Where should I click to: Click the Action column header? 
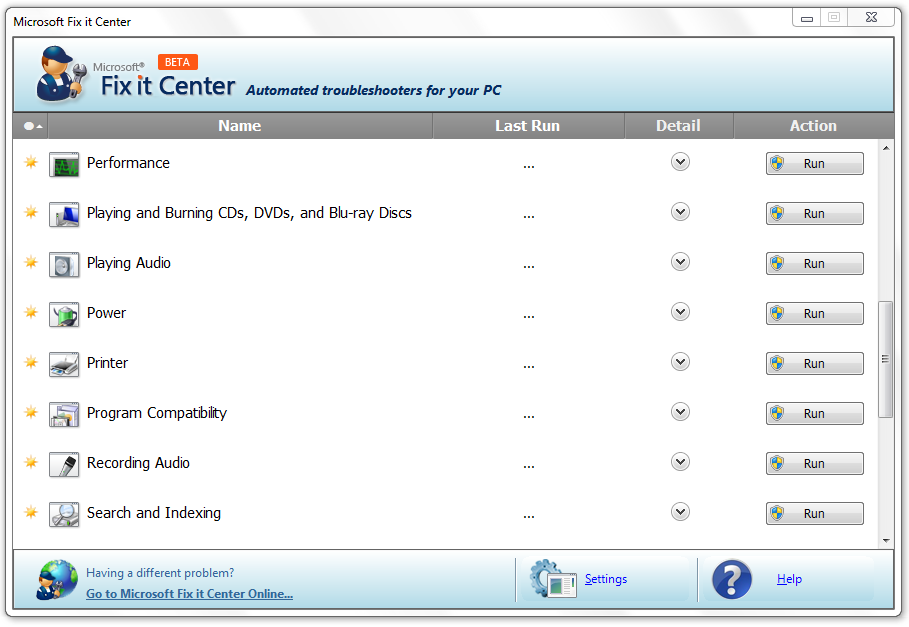813,126
